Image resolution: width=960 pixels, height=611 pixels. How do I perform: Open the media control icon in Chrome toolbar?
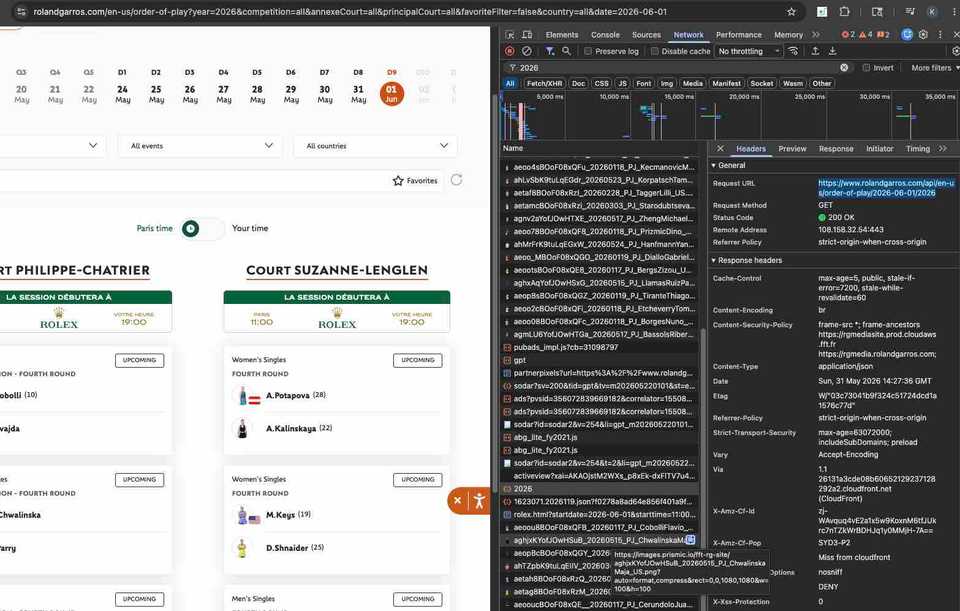(x=910, y=12)
